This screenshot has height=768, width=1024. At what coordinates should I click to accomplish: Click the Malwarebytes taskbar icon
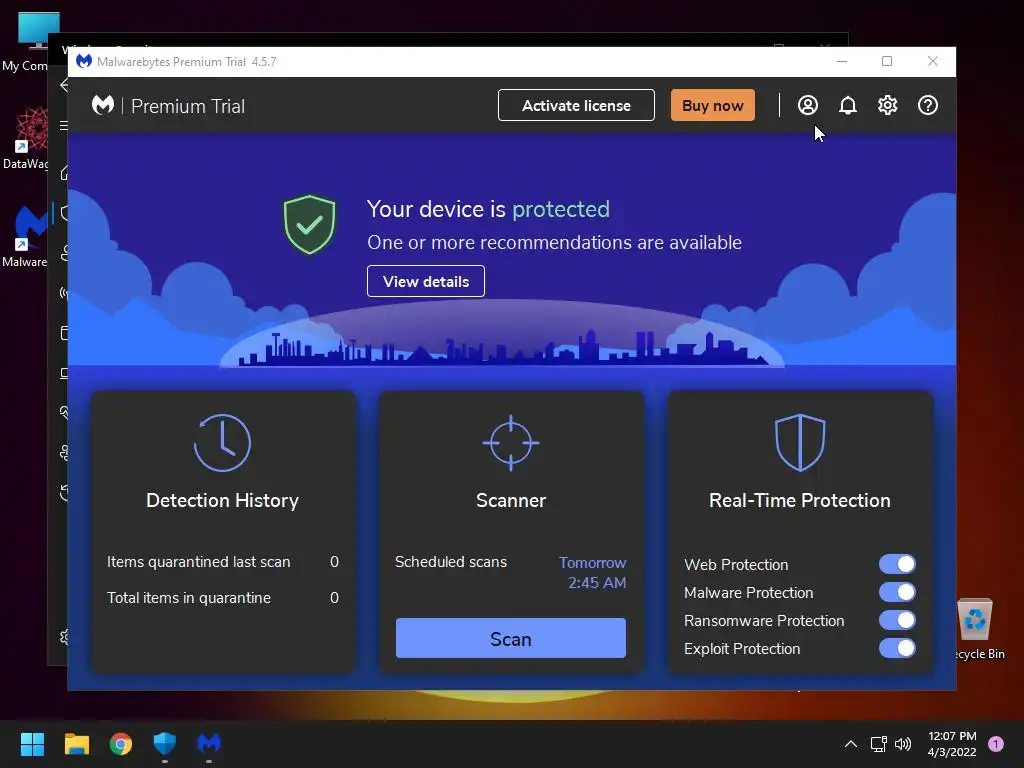209,744
